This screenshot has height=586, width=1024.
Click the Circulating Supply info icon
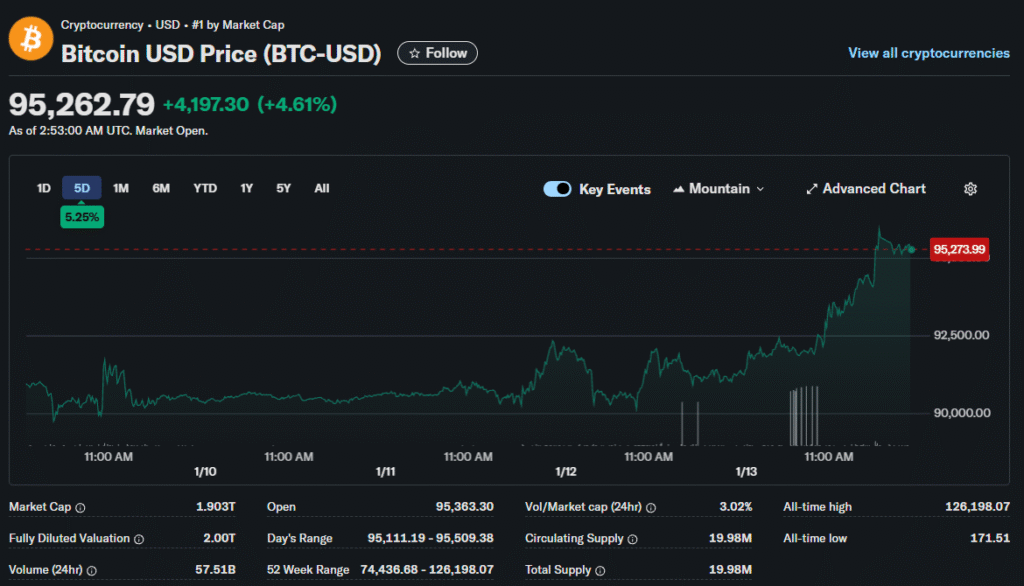[632, 539]
